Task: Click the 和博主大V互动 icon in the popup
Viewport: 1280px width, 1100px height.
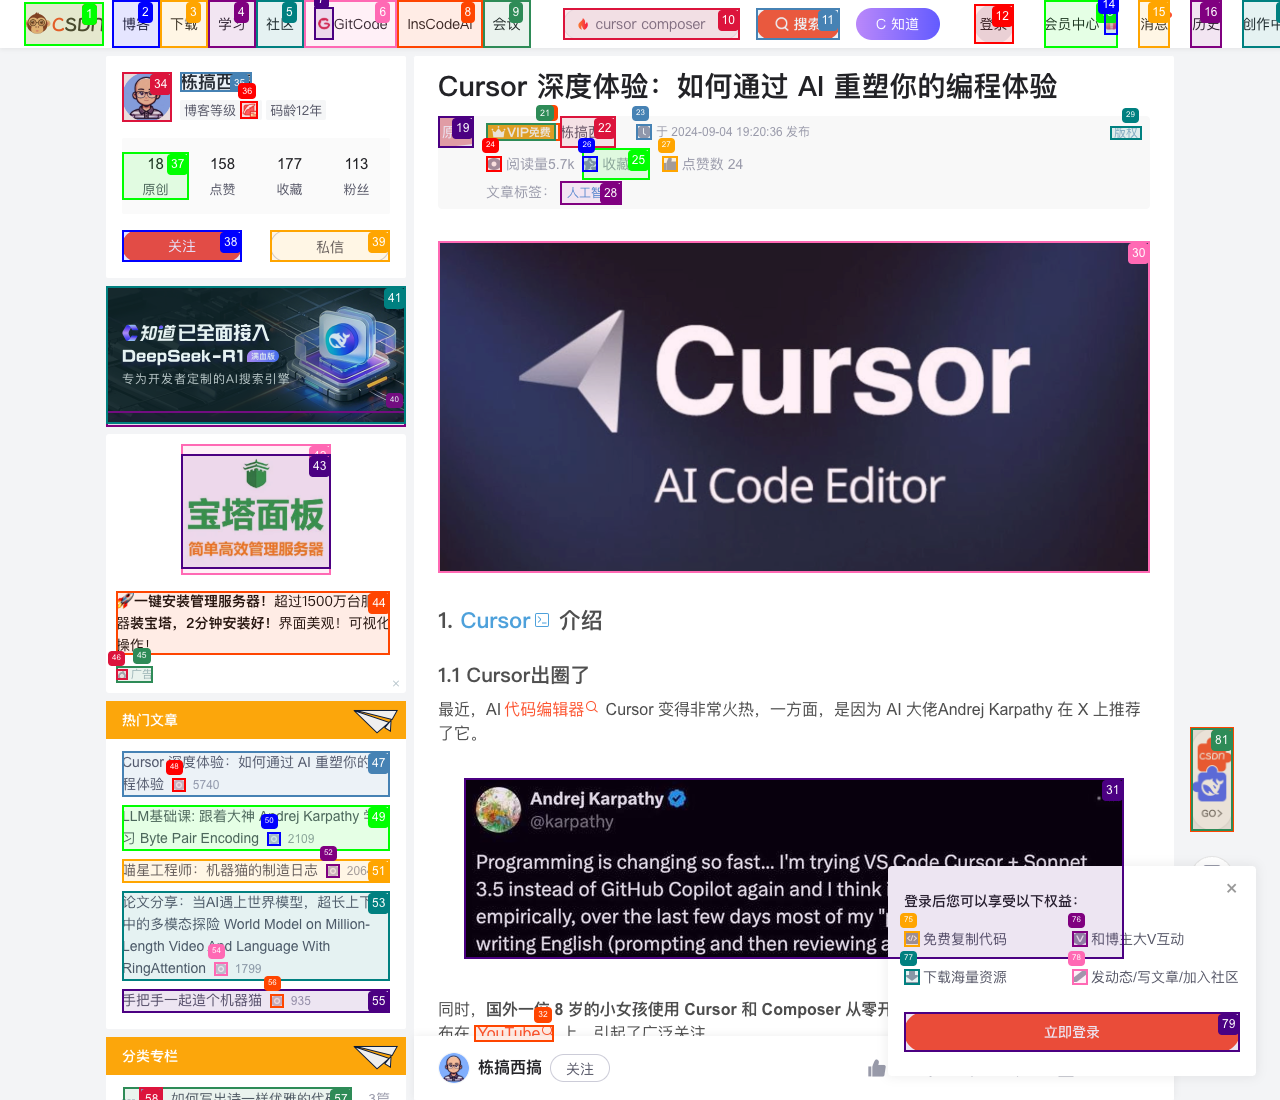Action: [x=1080, y=939]
